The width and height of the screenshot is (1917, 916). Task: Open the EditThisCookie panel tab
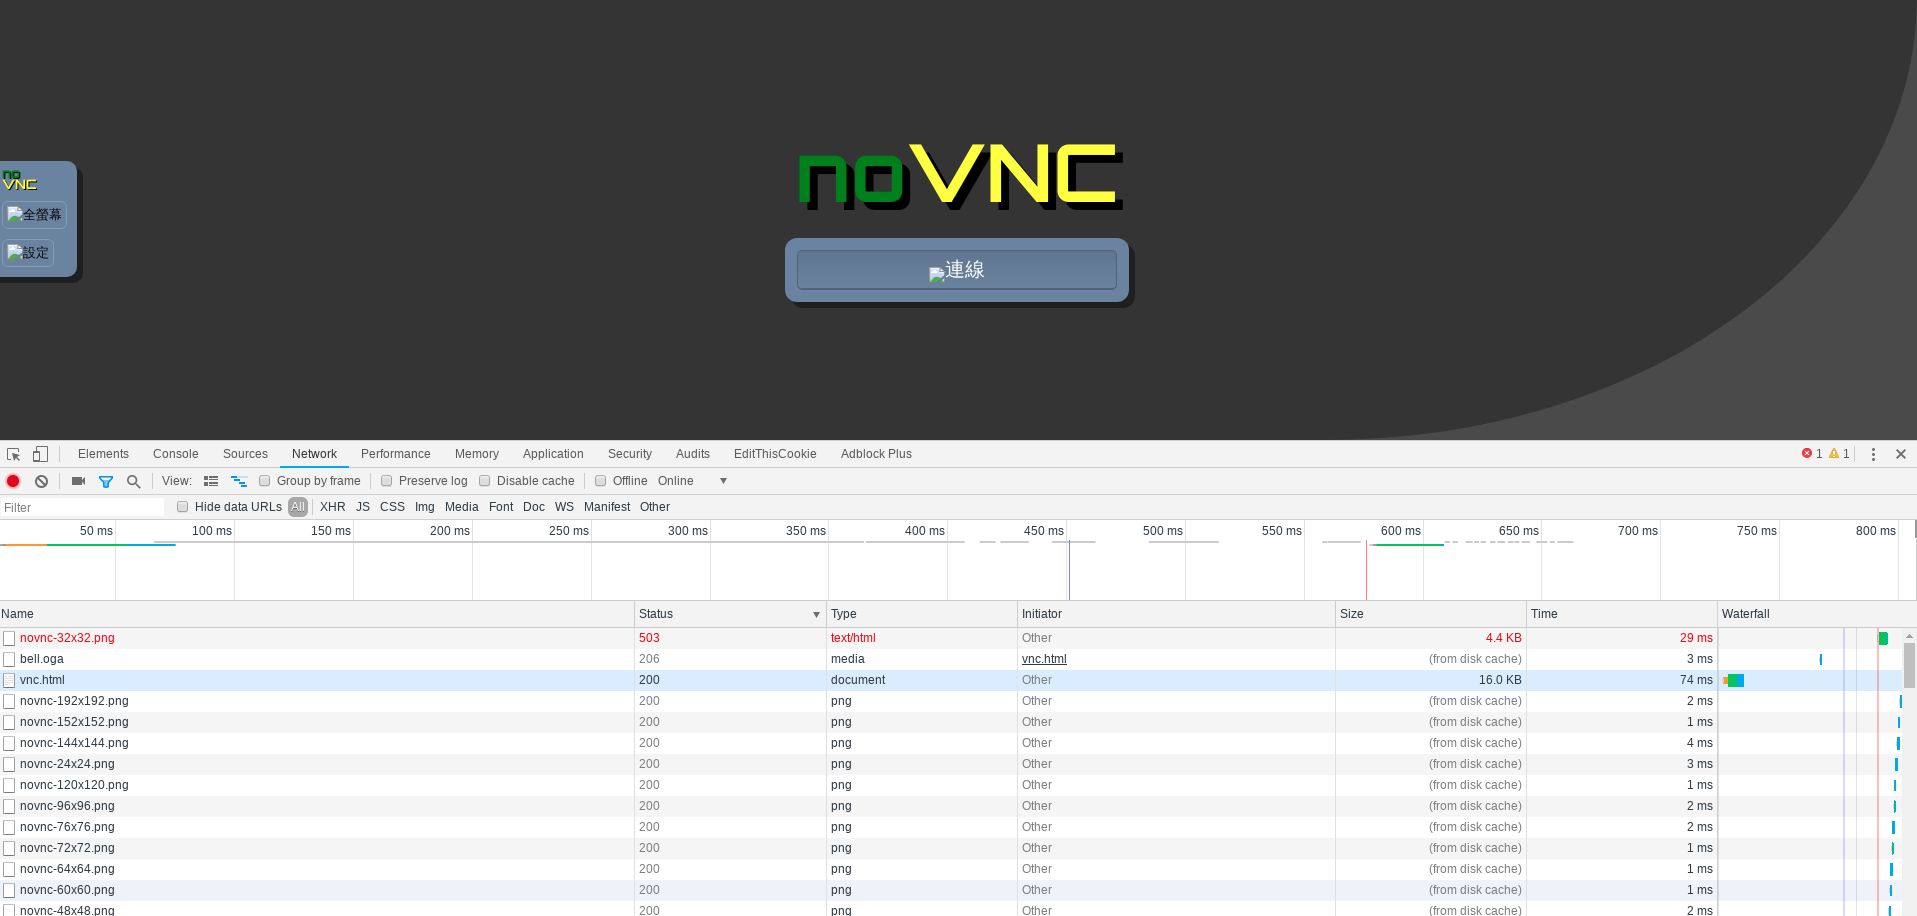[775, 454]
